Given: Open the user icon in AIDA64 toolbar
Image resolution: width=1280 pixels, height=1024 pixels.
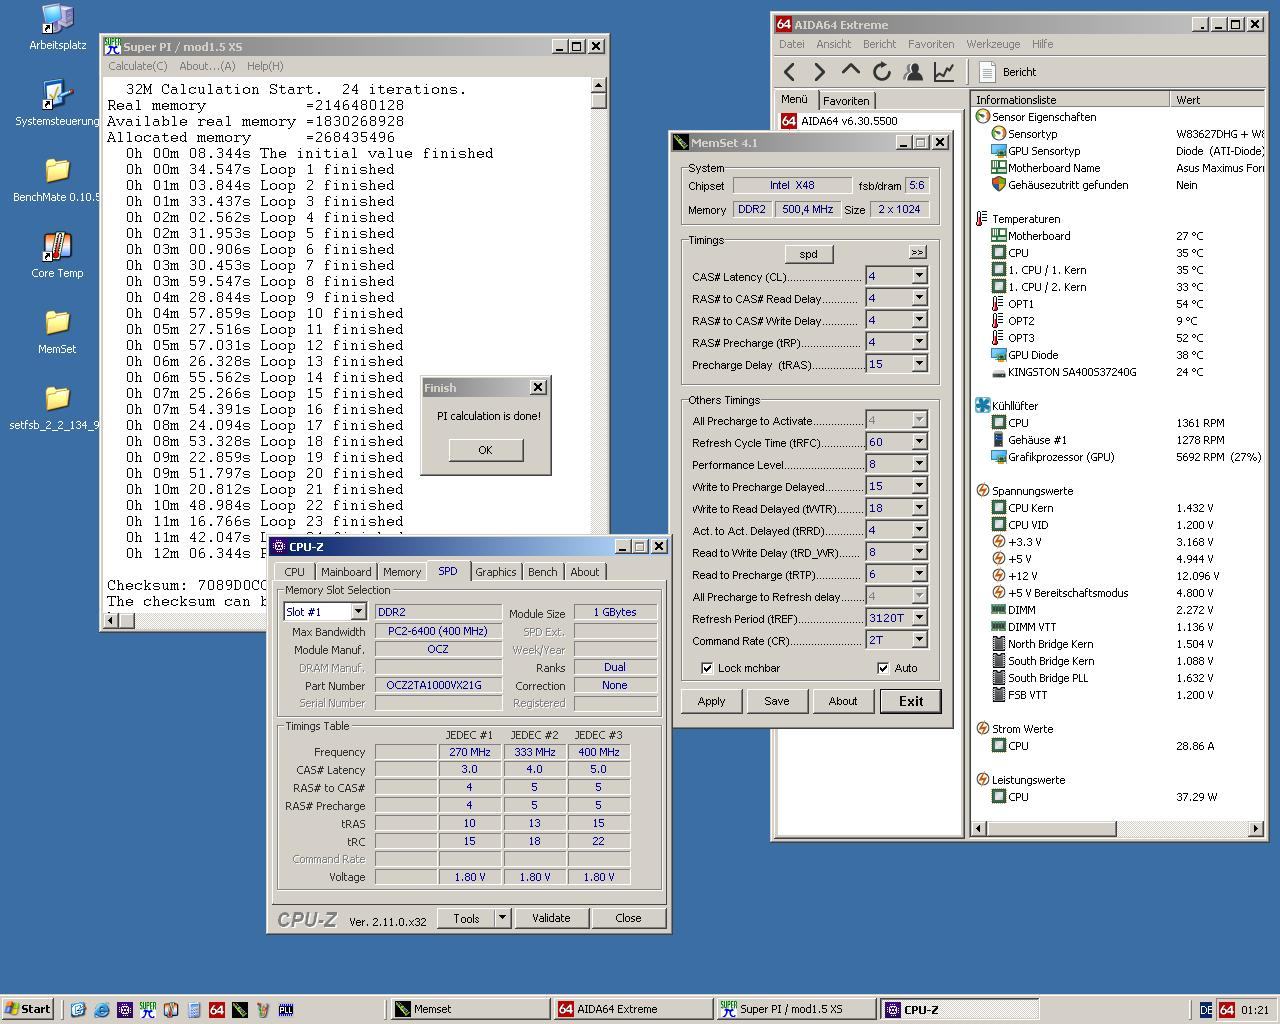Looking at the screenshot, I should pyautogui.click(x=912, y=72).
